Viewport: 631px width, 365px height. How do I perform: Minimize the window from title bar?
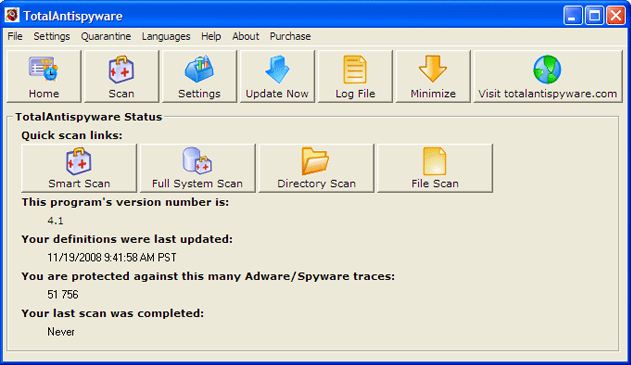click(x=573, y=16)
